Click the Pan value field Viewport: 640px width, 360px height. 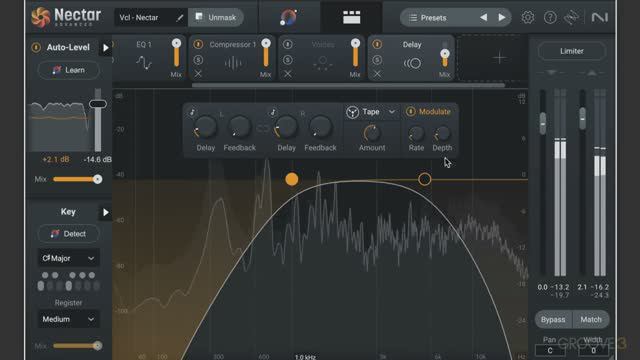coord(550,350)
